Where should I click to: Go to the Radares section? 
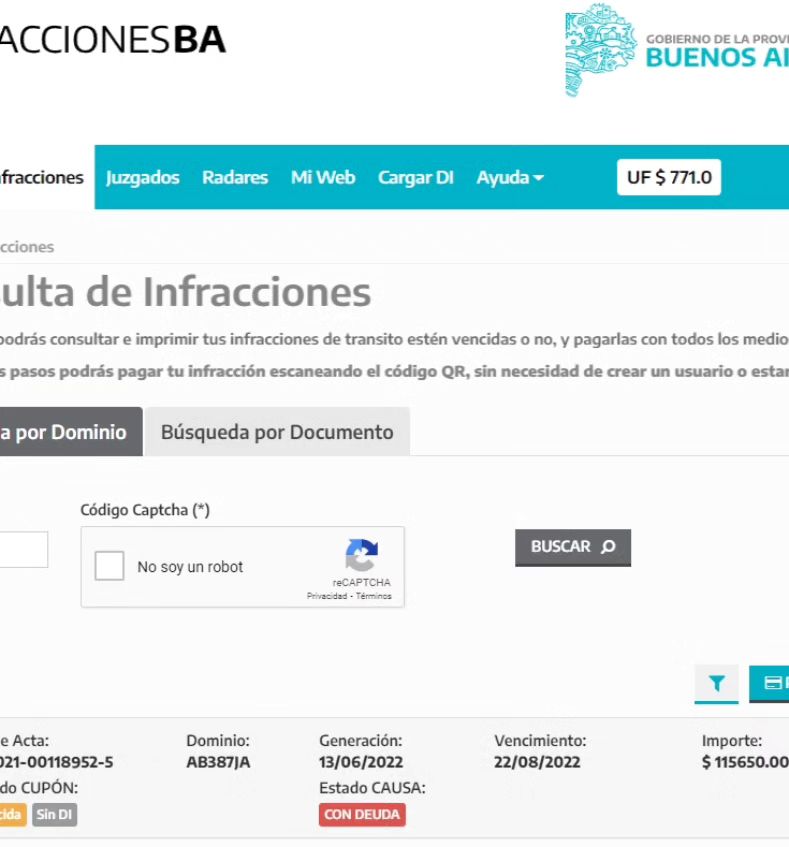tap(235, 178)
